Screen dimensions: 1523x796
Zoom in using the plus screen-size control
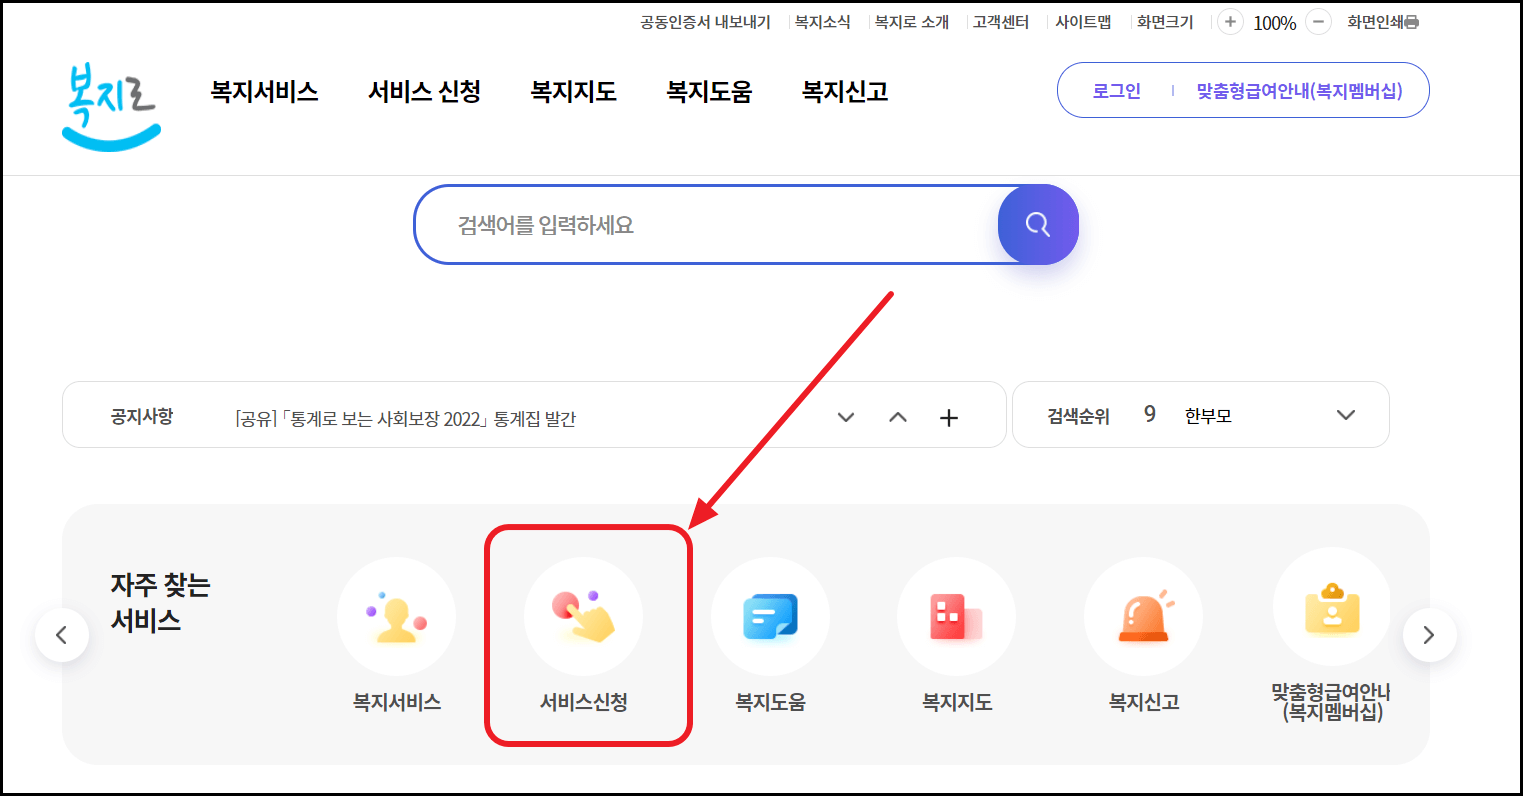1229,21
